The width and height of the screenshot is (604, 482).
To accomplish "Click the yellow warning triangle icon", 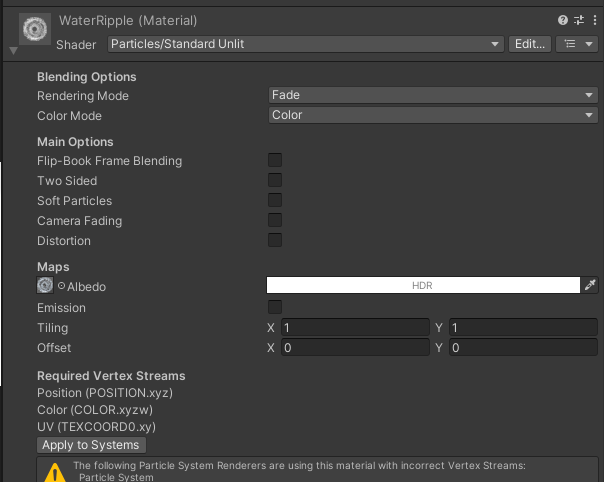I will [x=55, y=473].
